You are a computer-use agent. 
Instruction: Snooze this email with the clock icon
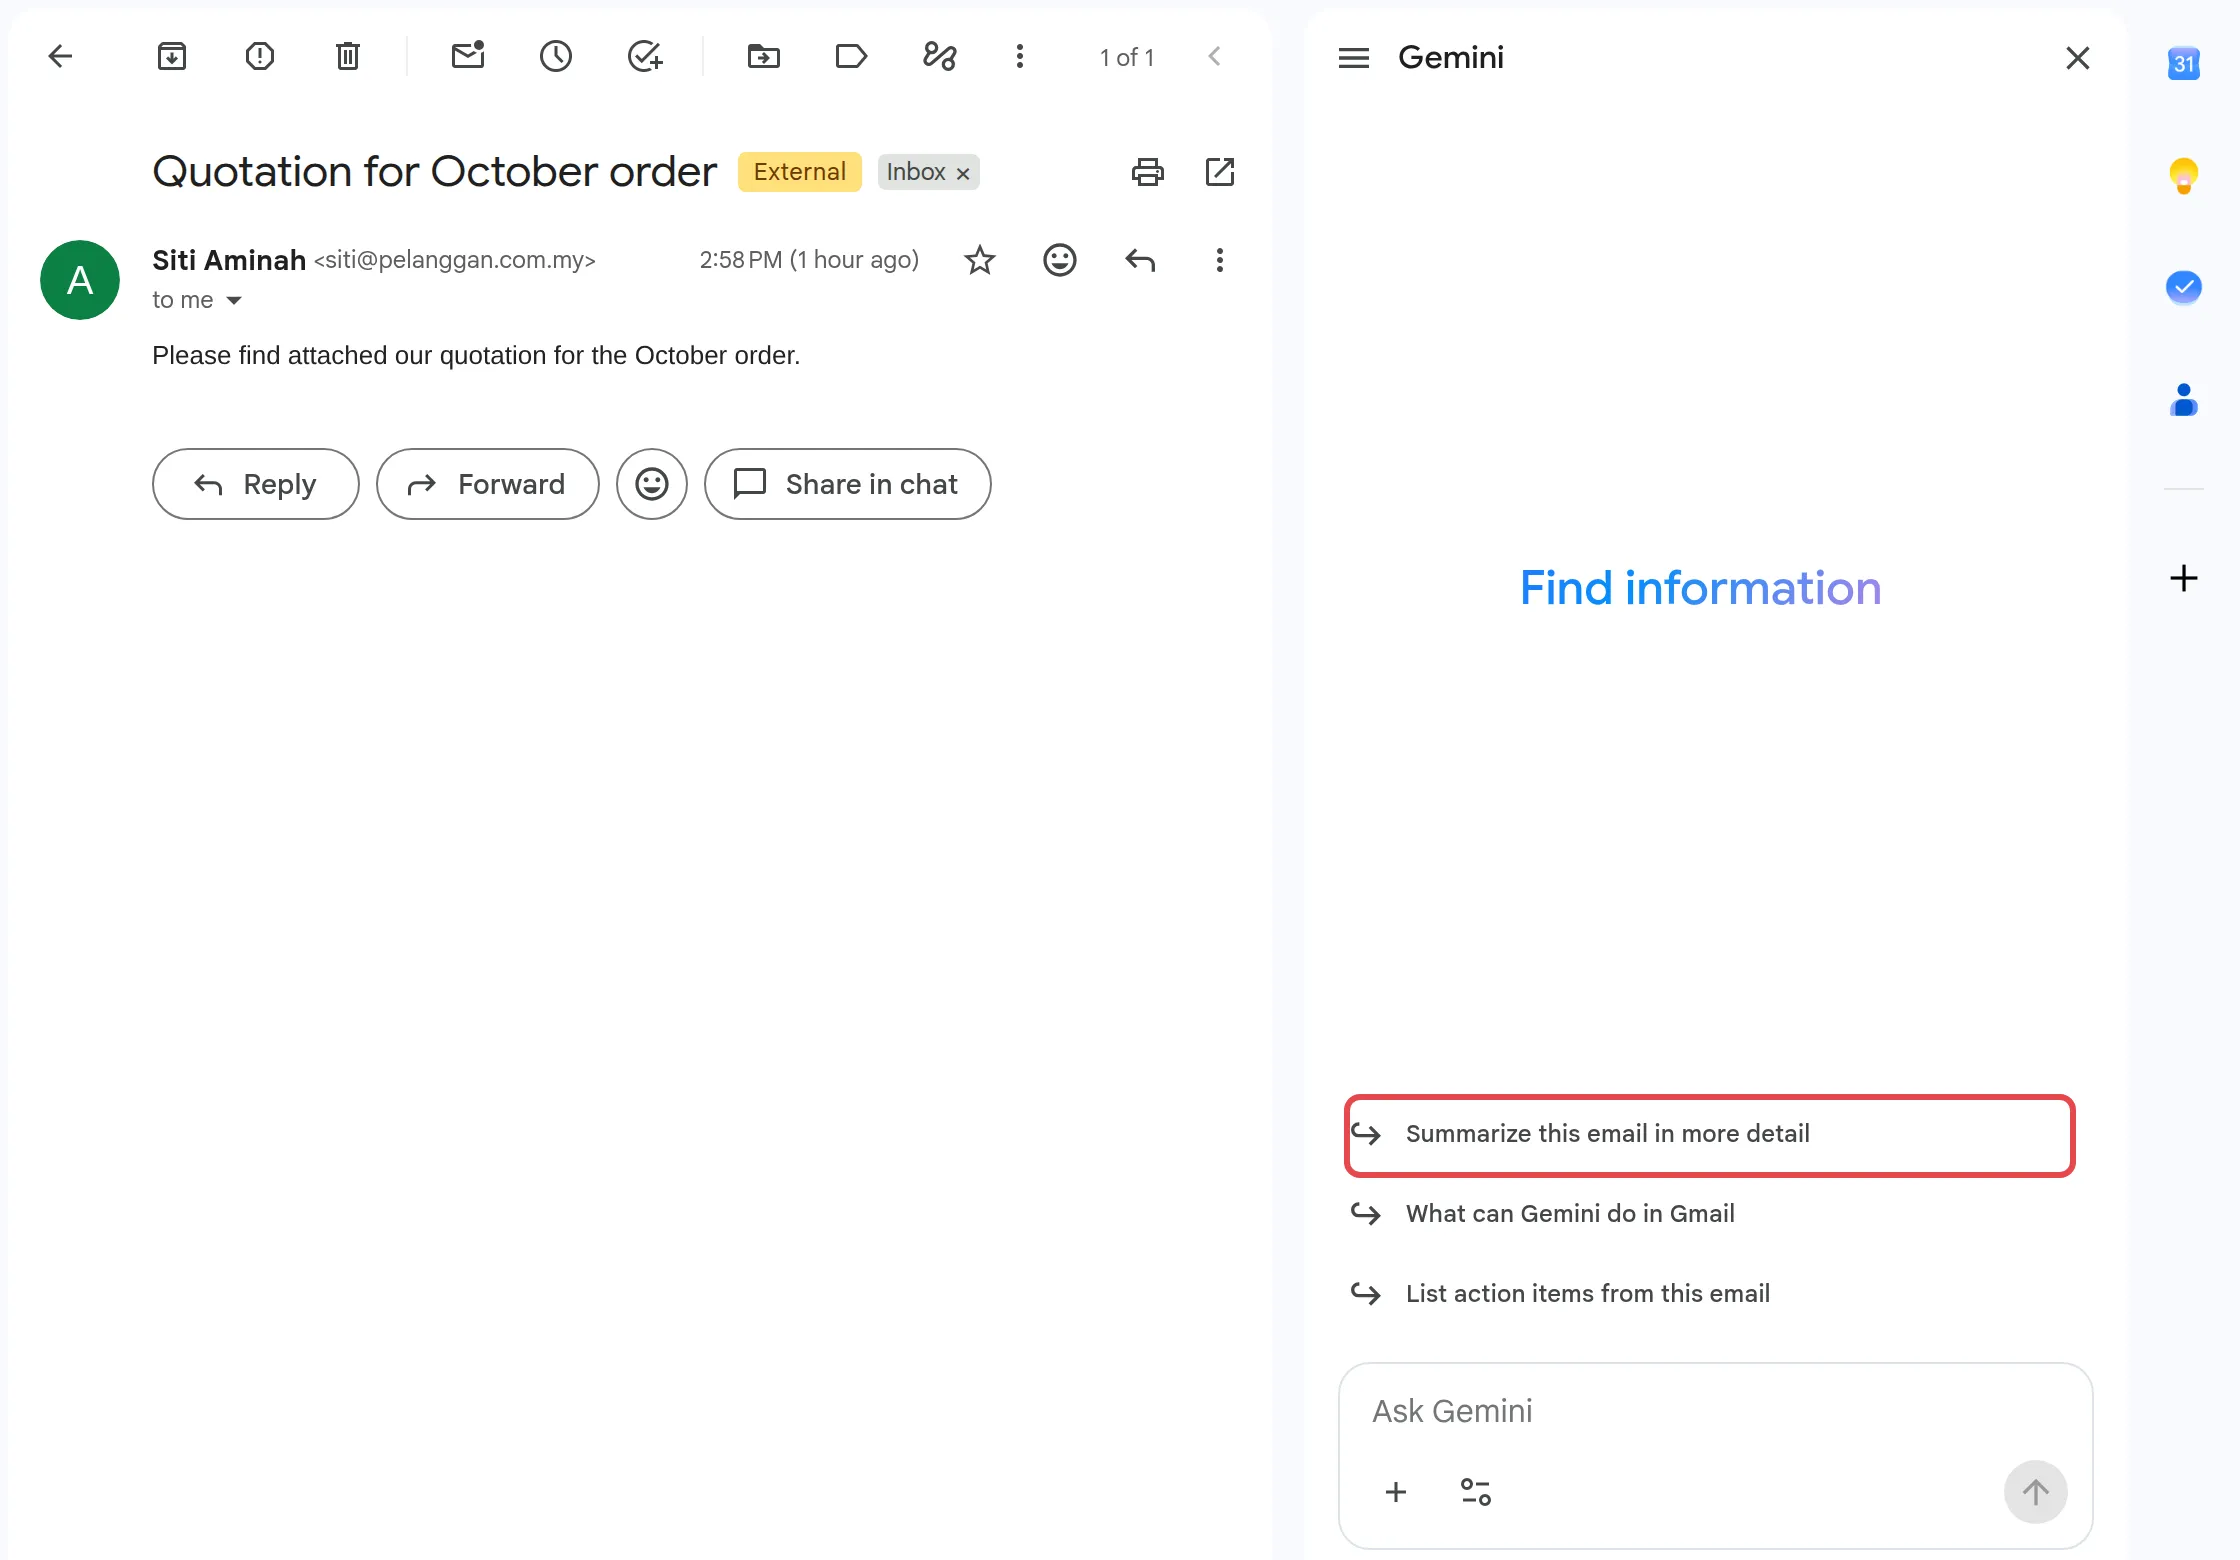pos(556,57)
